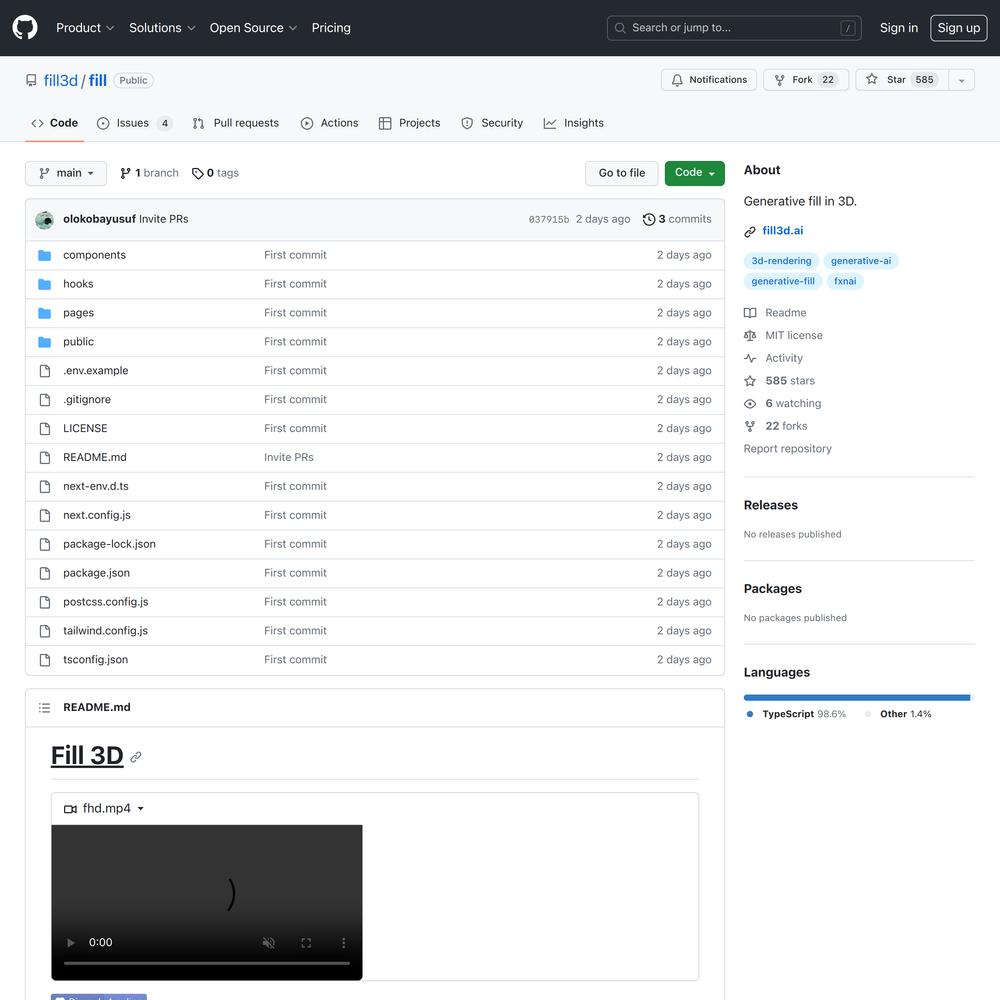This screenshot has height=1000, width=1000.
Task: Click the Go to file button
Action: [621, 173]
